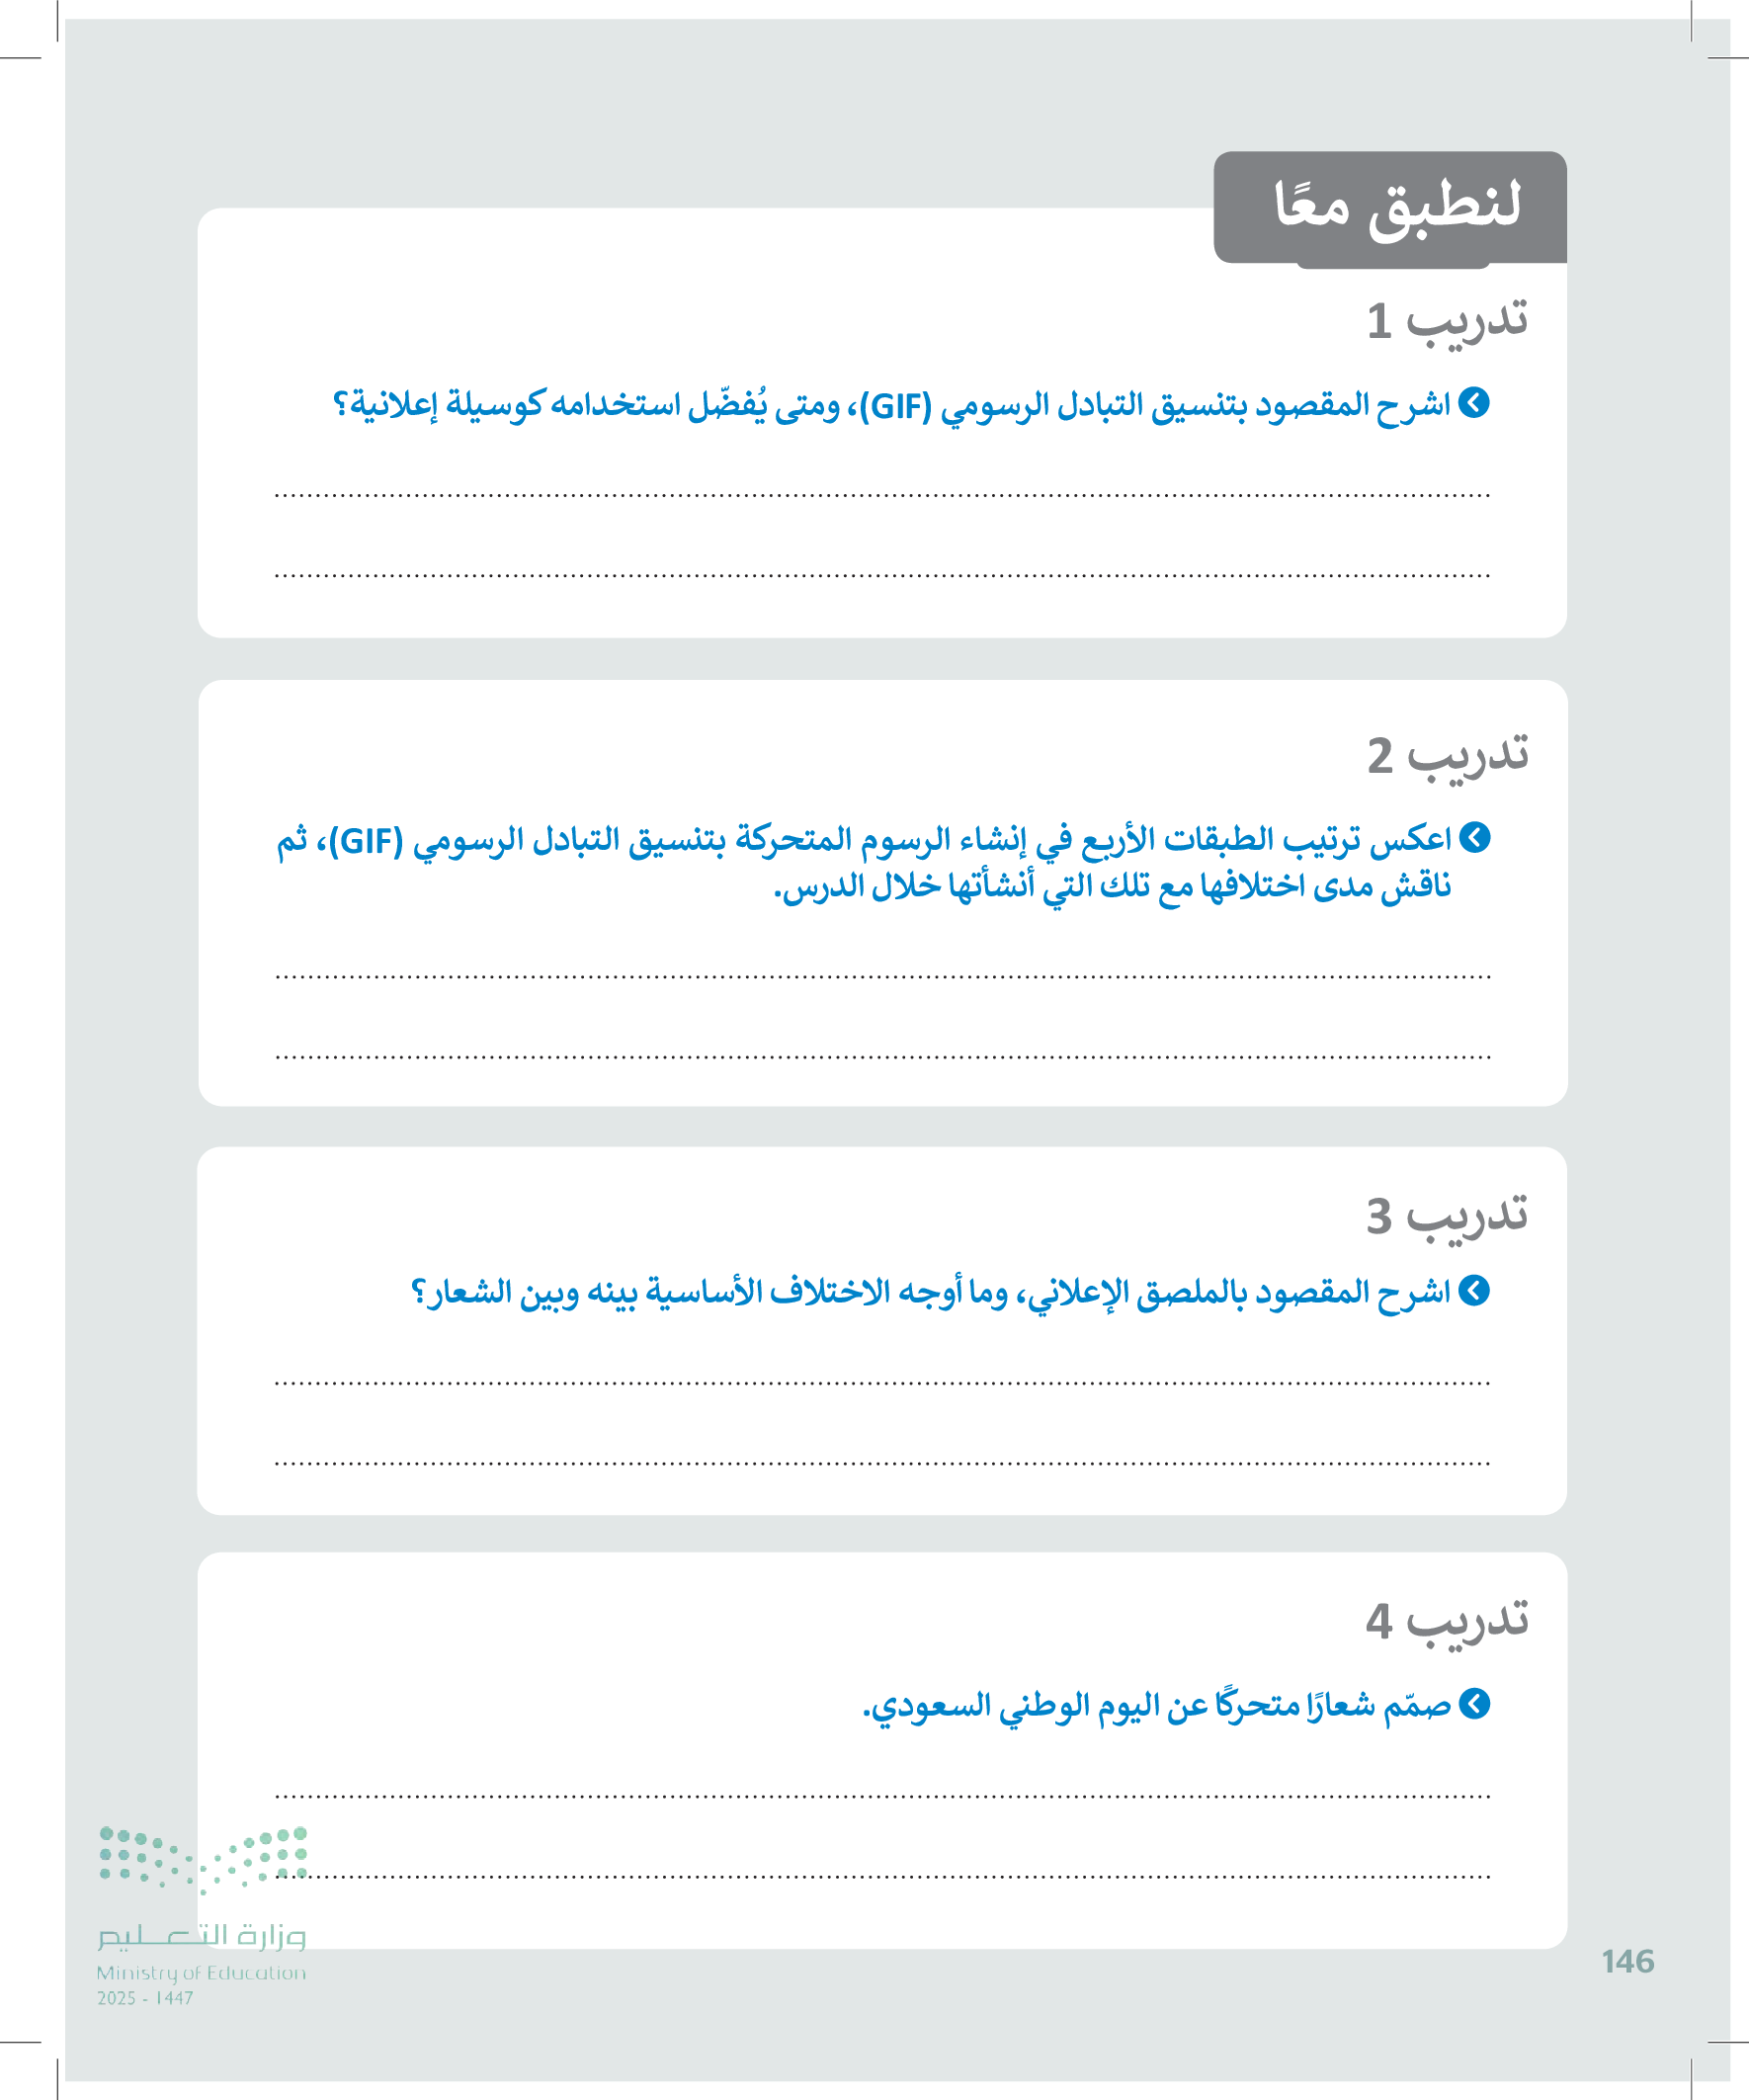The height and width of the screenshot is (2100, 1749).
Task: Click the Ministry of Education dotted logo
Action: coord(203,1860)
